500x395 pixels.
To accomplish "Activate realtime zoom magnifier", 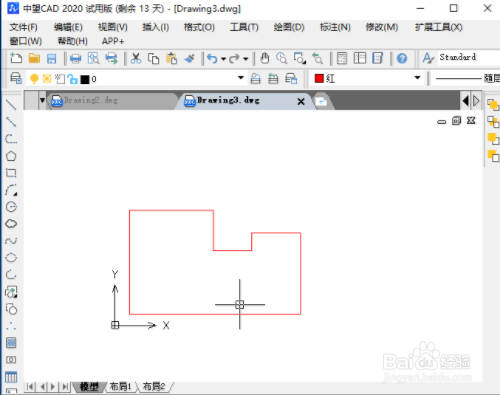I will click(x=282, y=58).
